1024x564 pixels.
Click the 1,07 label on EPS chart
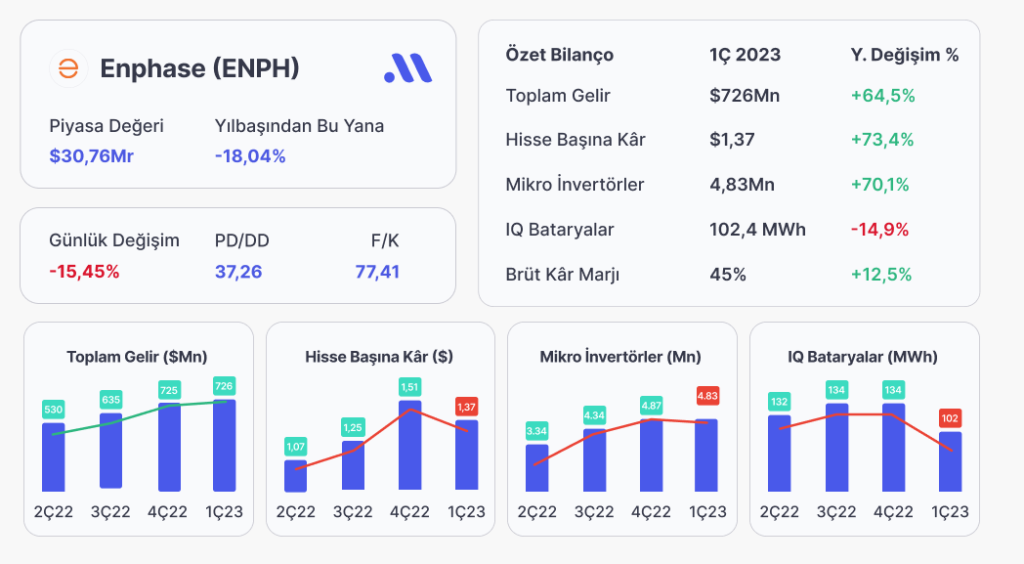click(295, 446)
